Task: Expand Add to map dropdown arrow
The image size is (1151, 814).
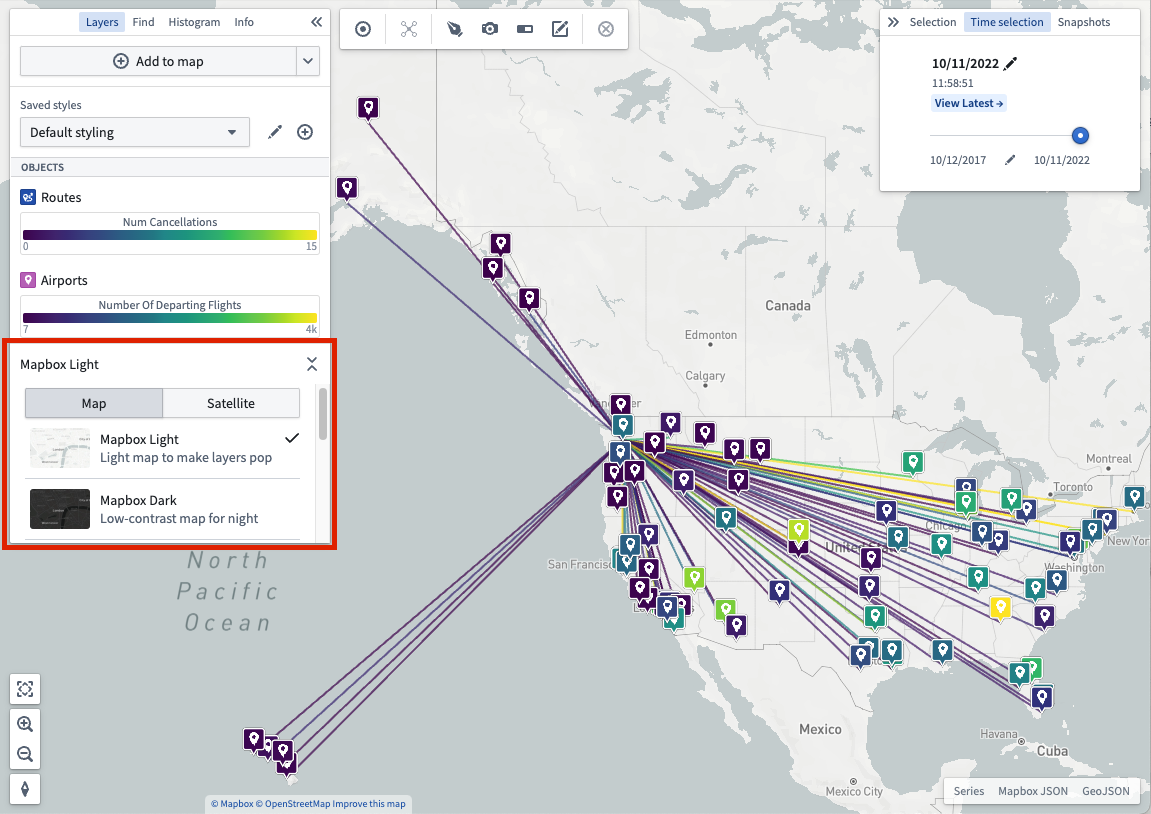Action: [x=308, y=61]
